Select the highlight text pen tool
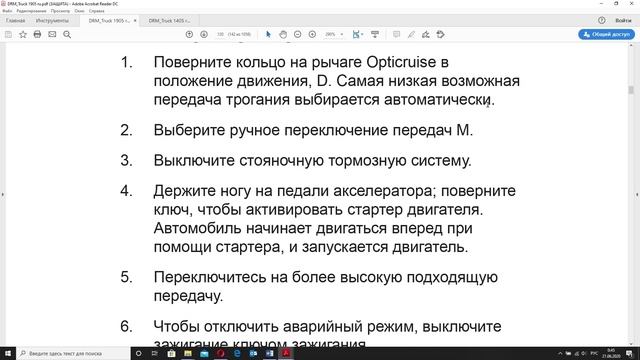This screenshot has height=360, width=640. [x=411, y=35]
